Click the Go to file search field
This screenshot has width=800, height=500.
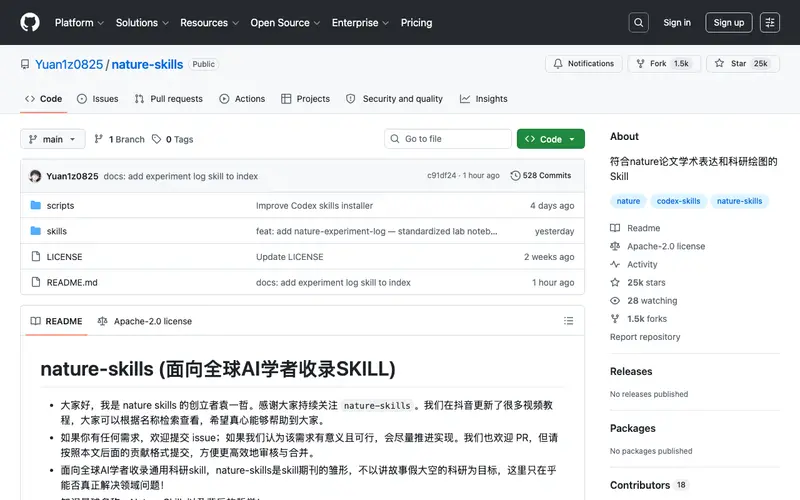click(447, 139)
